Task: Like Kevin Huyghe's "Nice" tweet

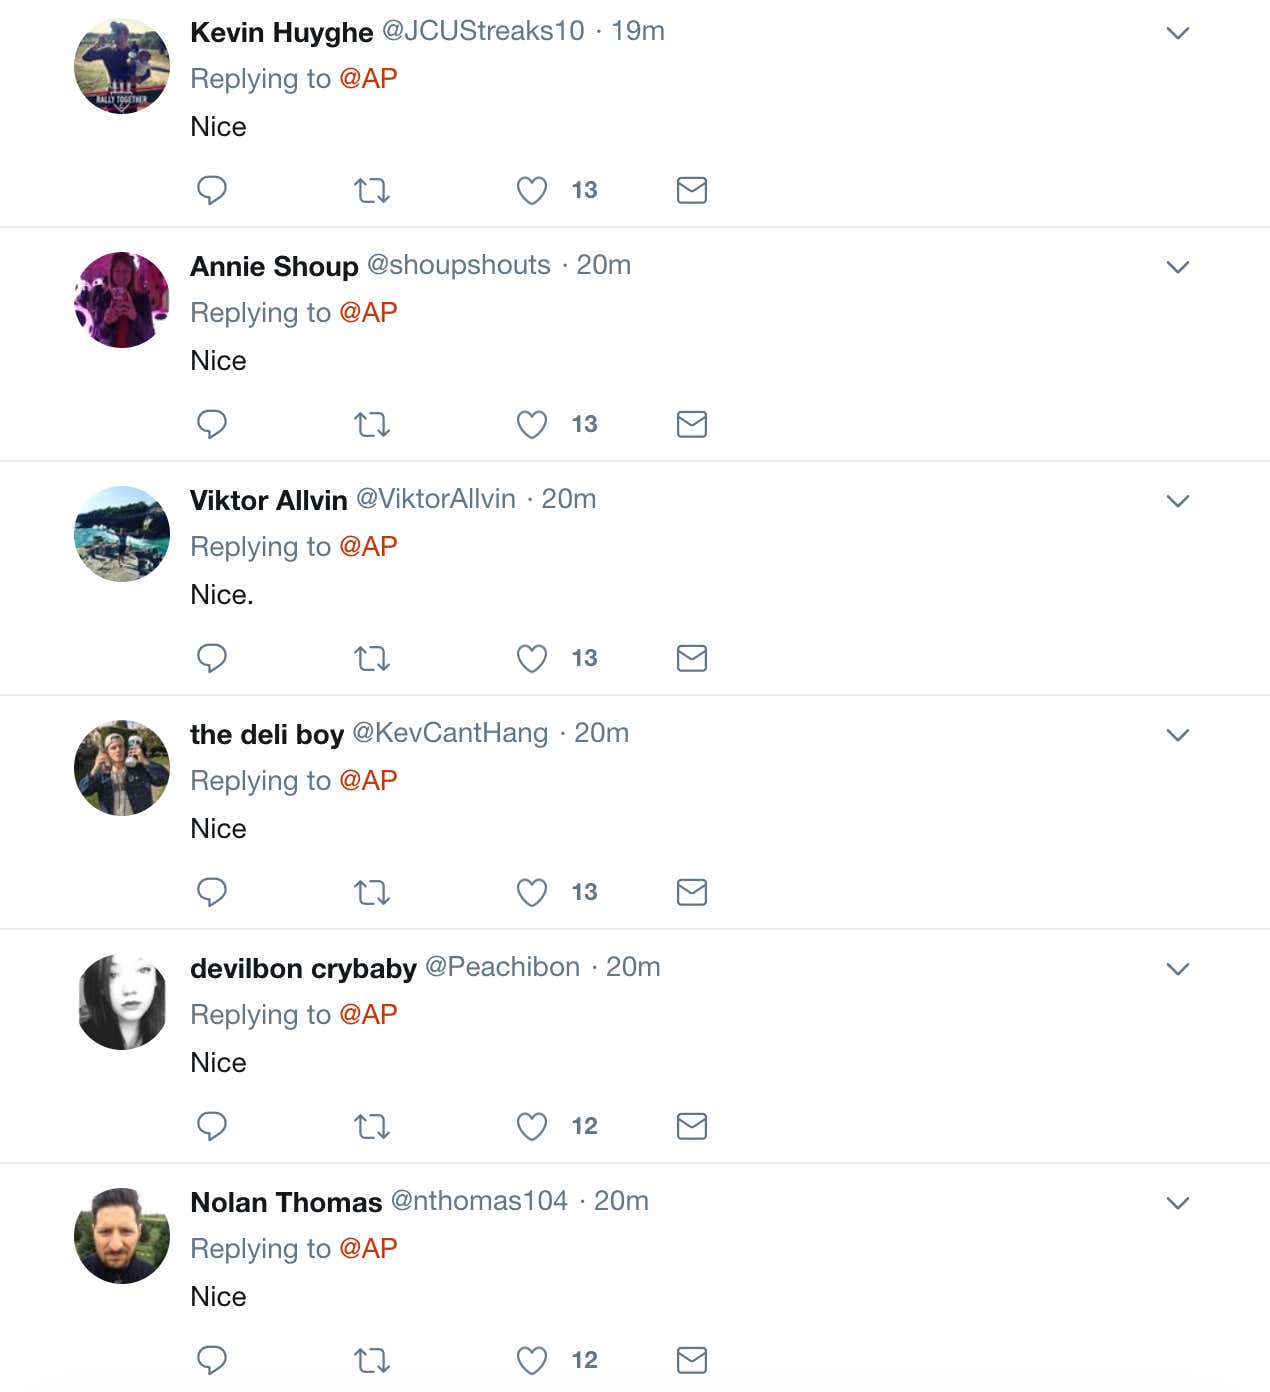Action: click(532, 190)
